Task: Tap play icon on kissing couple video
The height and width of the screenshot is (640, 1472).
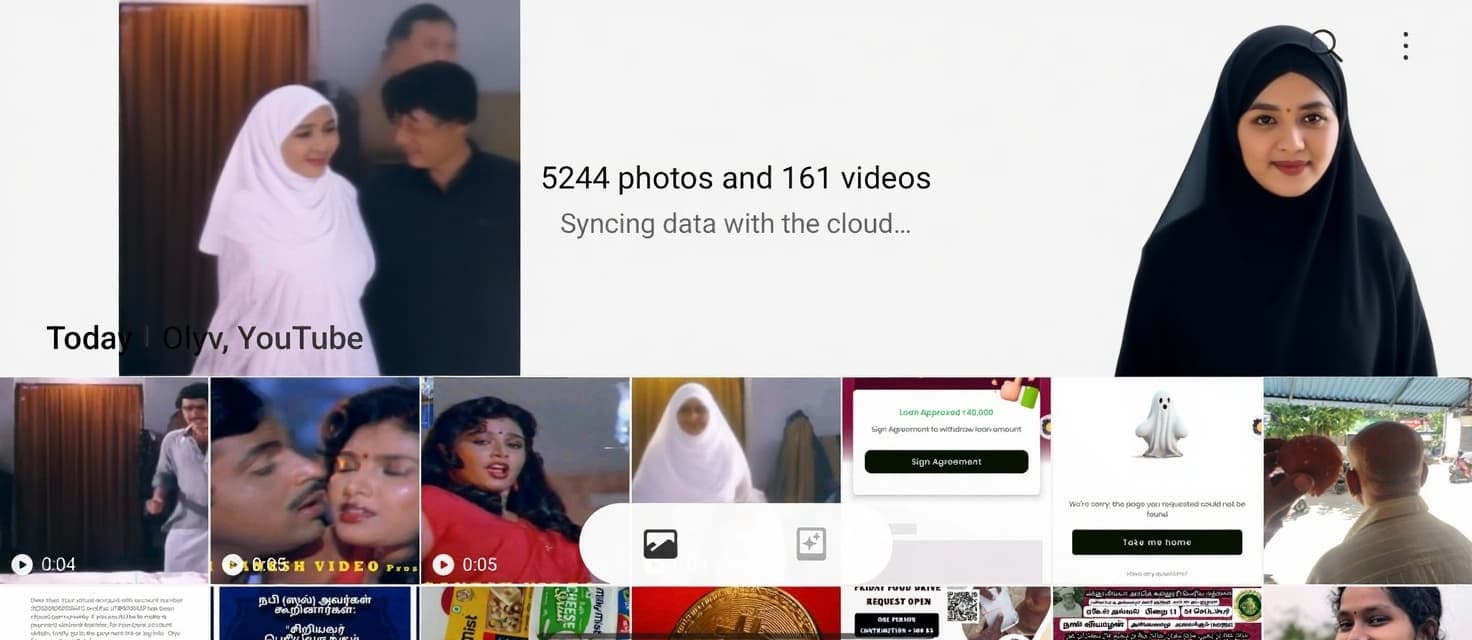Action: [x=233, y=565]
